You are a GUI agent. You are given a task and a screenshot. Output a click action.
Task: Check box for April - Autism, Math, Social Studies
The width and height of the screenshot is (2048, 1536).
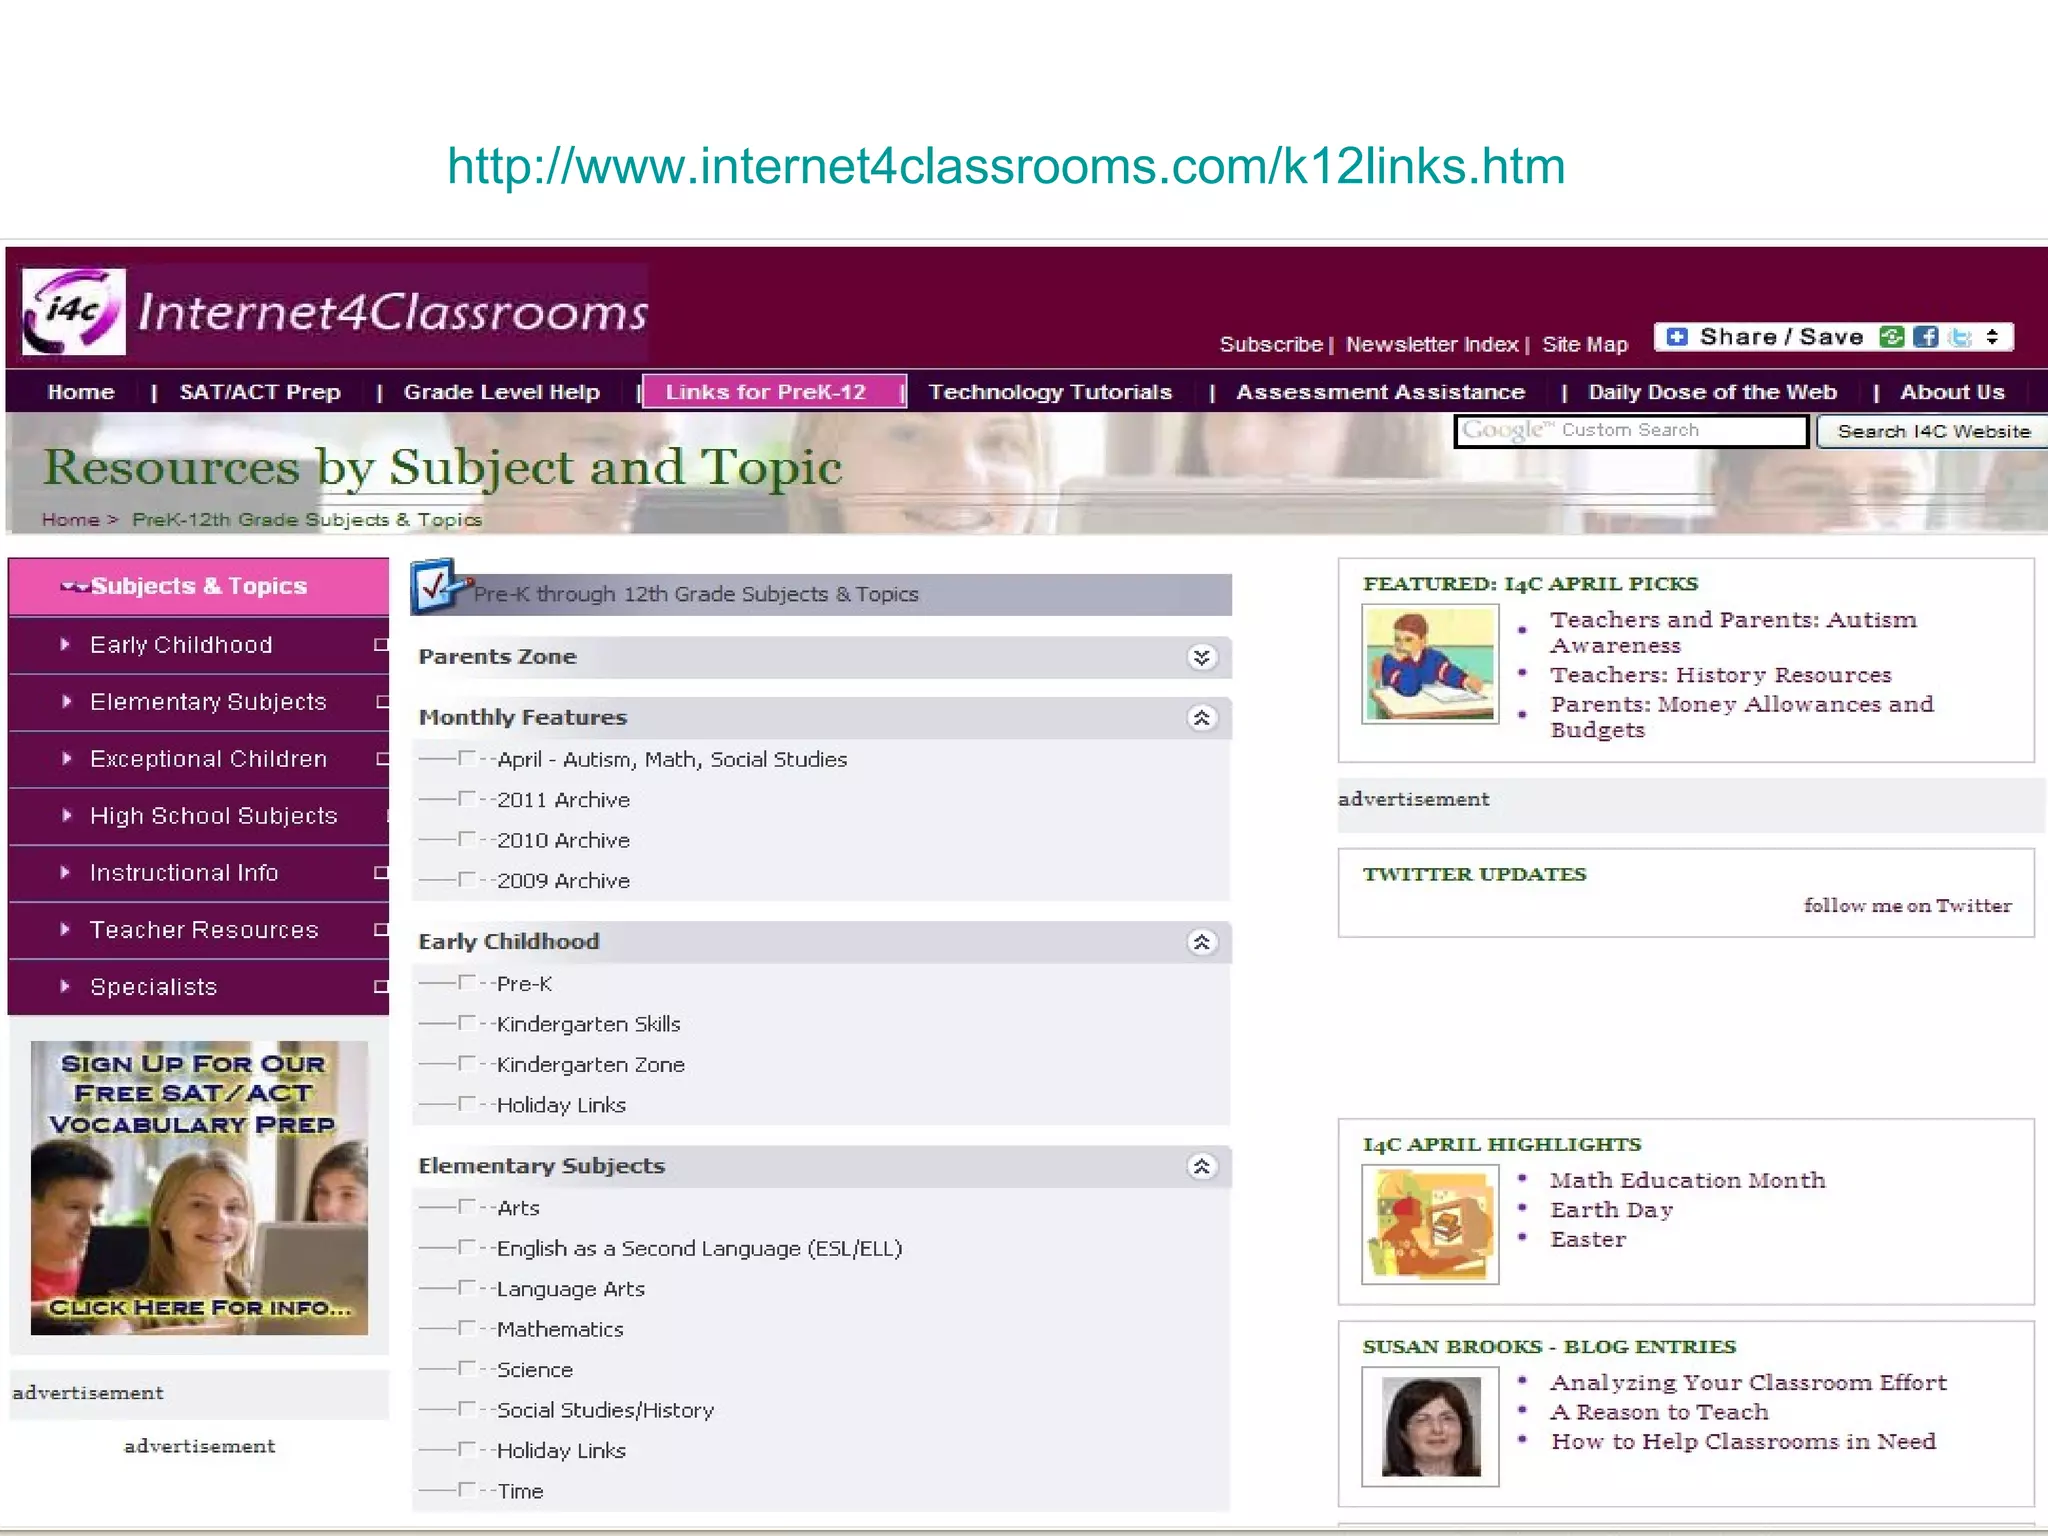[467, 759]
